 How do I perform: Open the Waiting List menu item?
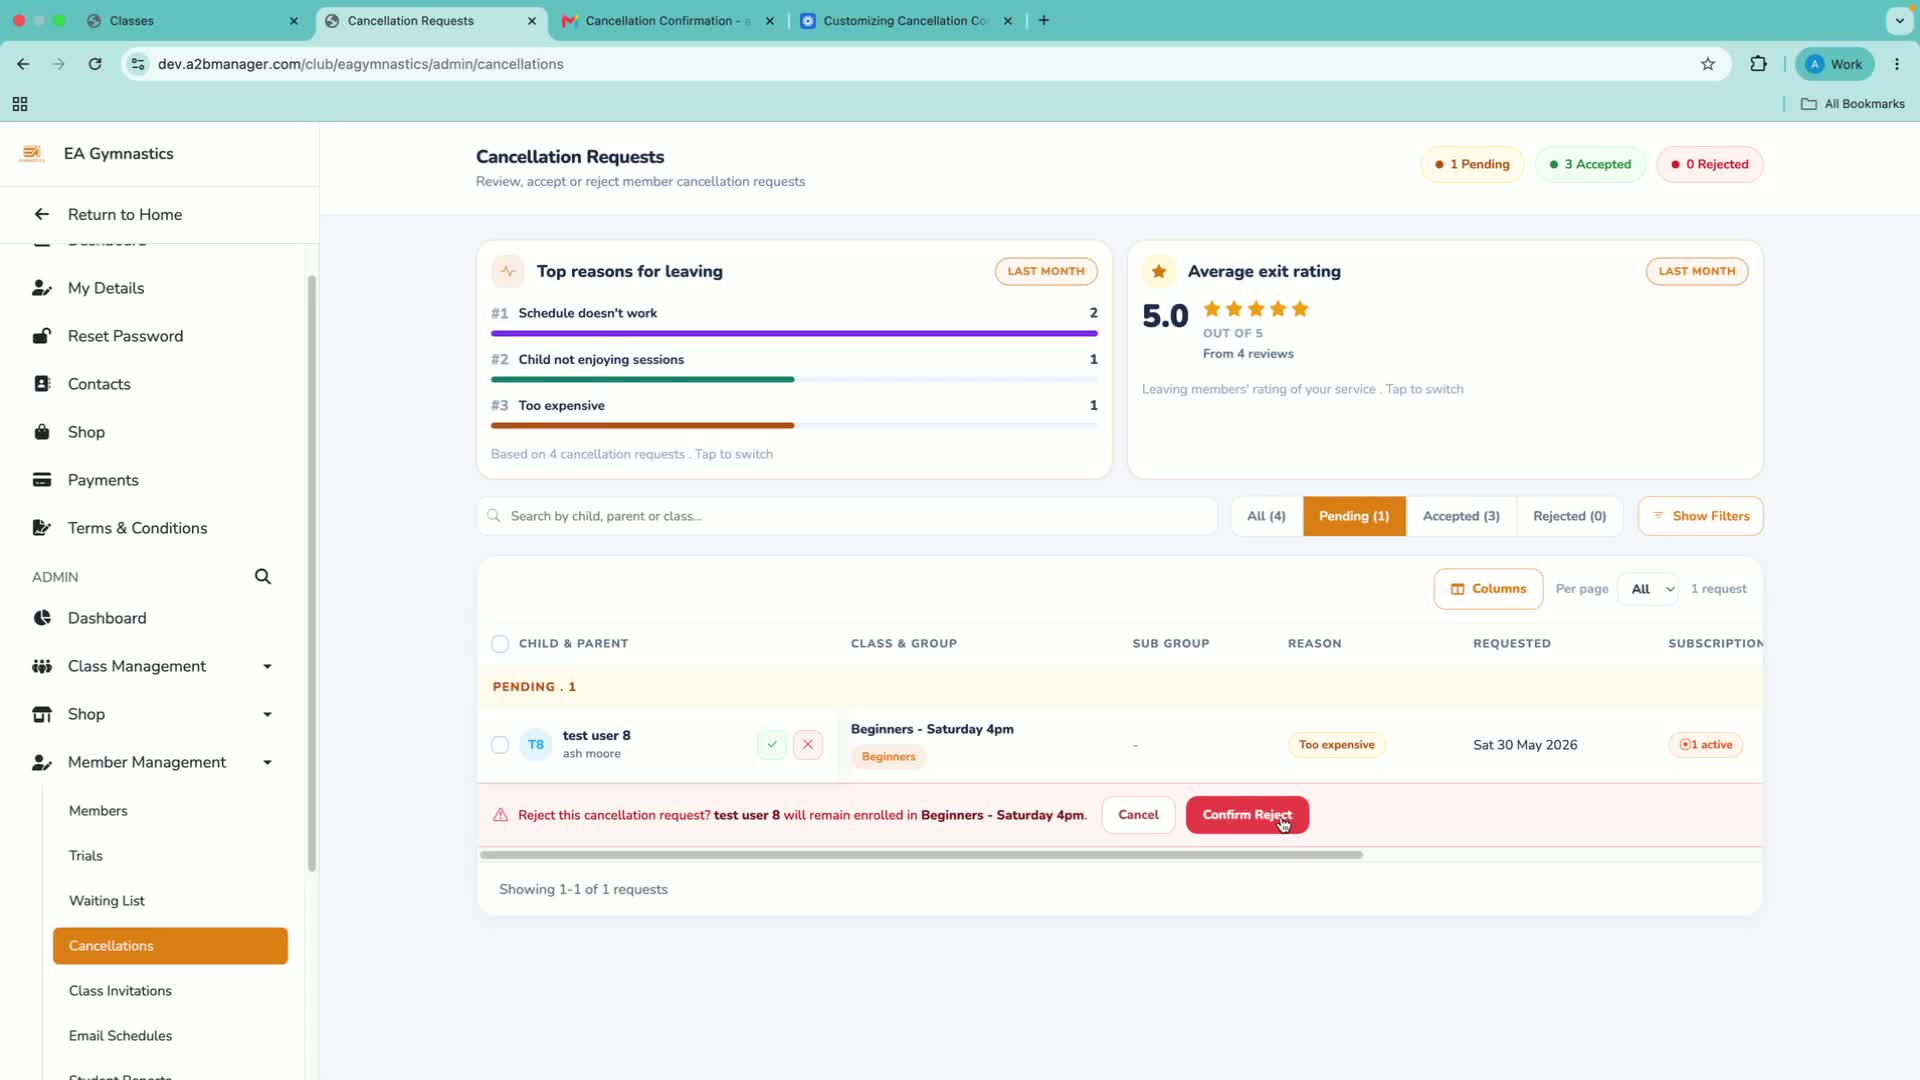[x=107, y=901]
